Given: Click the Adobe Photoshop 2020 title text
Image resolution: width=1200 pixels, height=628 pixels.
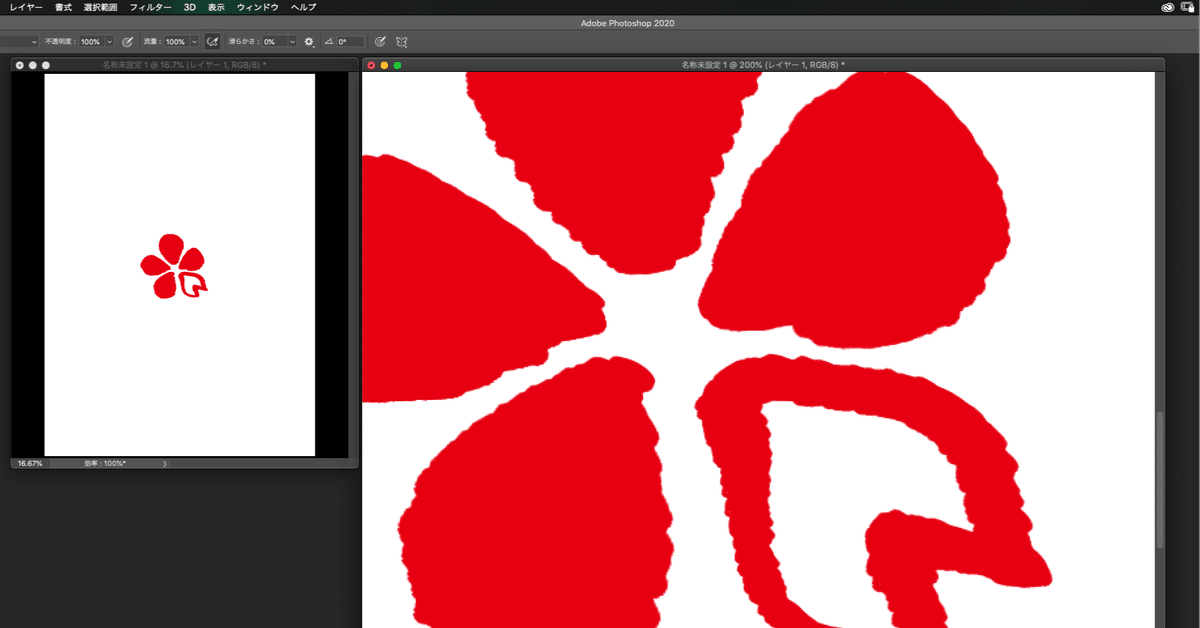Looking at the screenshot, I should [628, 23].
